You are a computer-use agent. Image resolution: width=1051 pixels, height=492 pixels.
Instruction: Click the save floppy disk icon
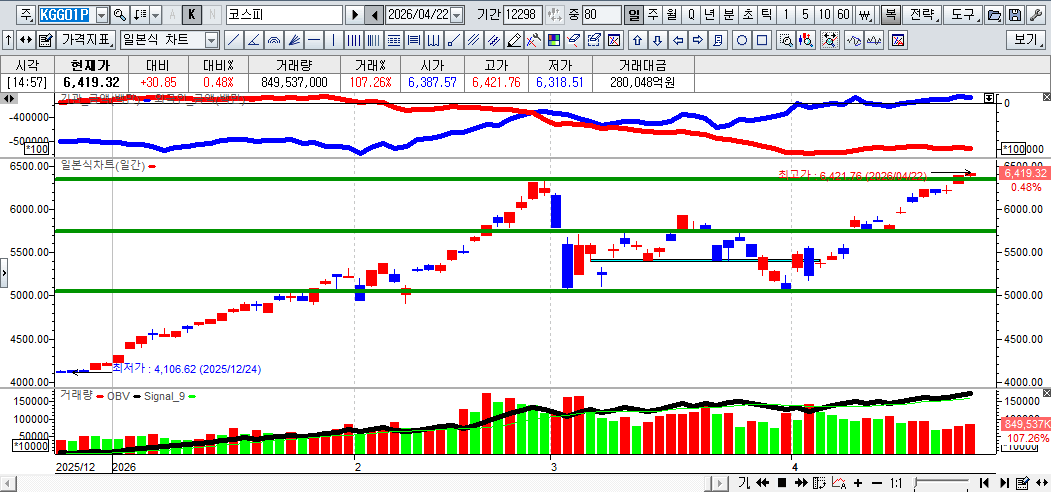click(1014, 15)
